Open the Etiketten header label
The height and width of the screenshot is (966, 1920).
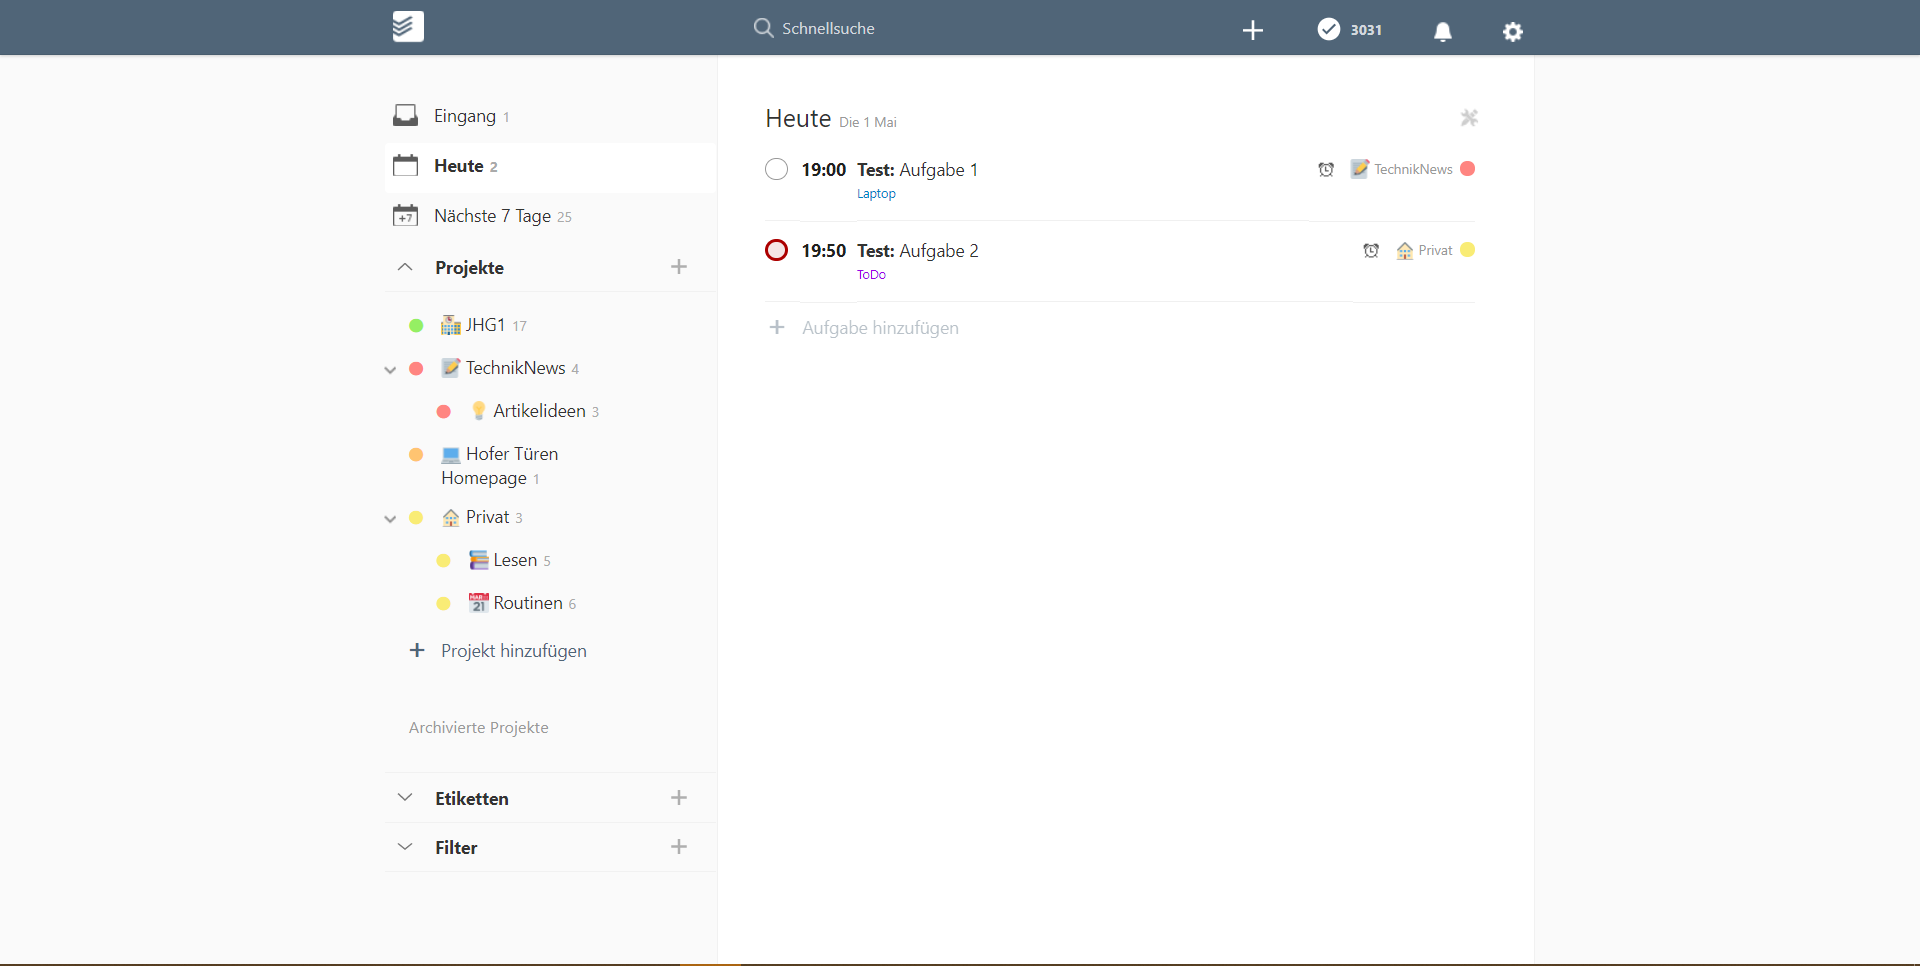tap(472, 799)
